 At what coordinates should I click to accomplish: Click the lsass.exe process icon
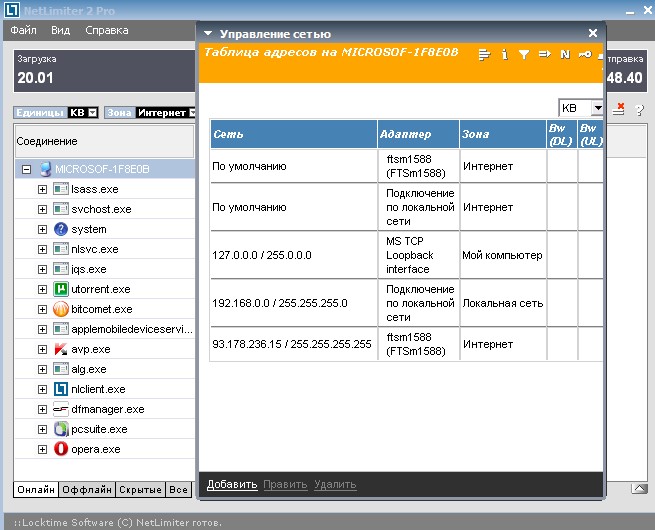[x=61, y=189]
